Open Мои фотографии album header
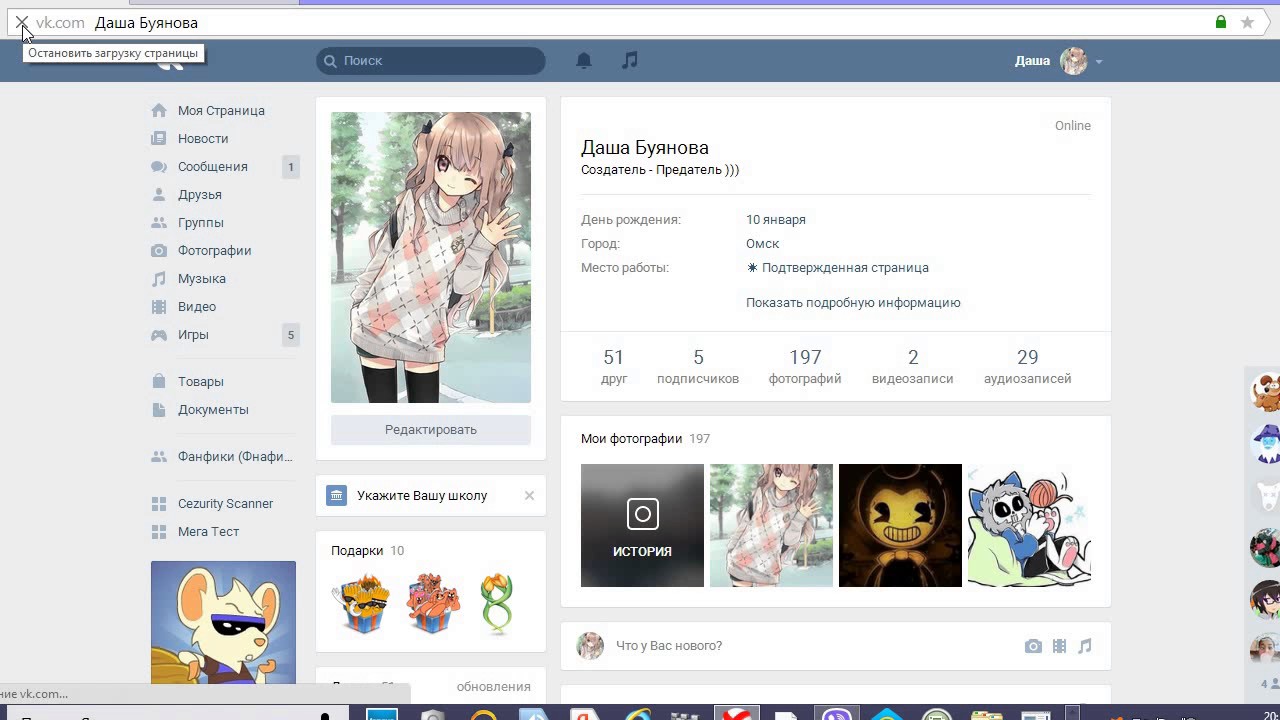This screenshot has height=720, width=1280. click(x=631, y=438)
